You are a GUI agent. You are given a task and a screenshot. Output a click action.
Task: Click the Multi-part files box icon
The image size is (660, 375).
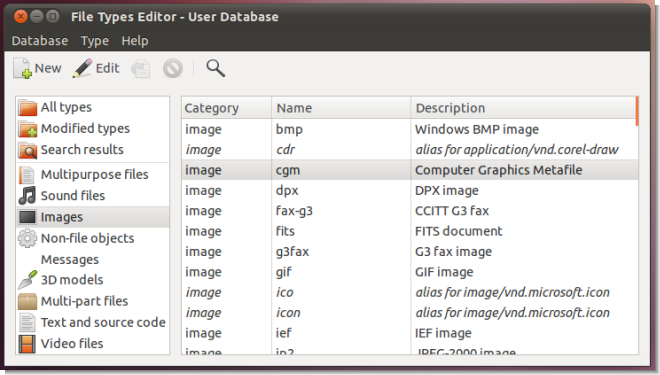point(27,301)
